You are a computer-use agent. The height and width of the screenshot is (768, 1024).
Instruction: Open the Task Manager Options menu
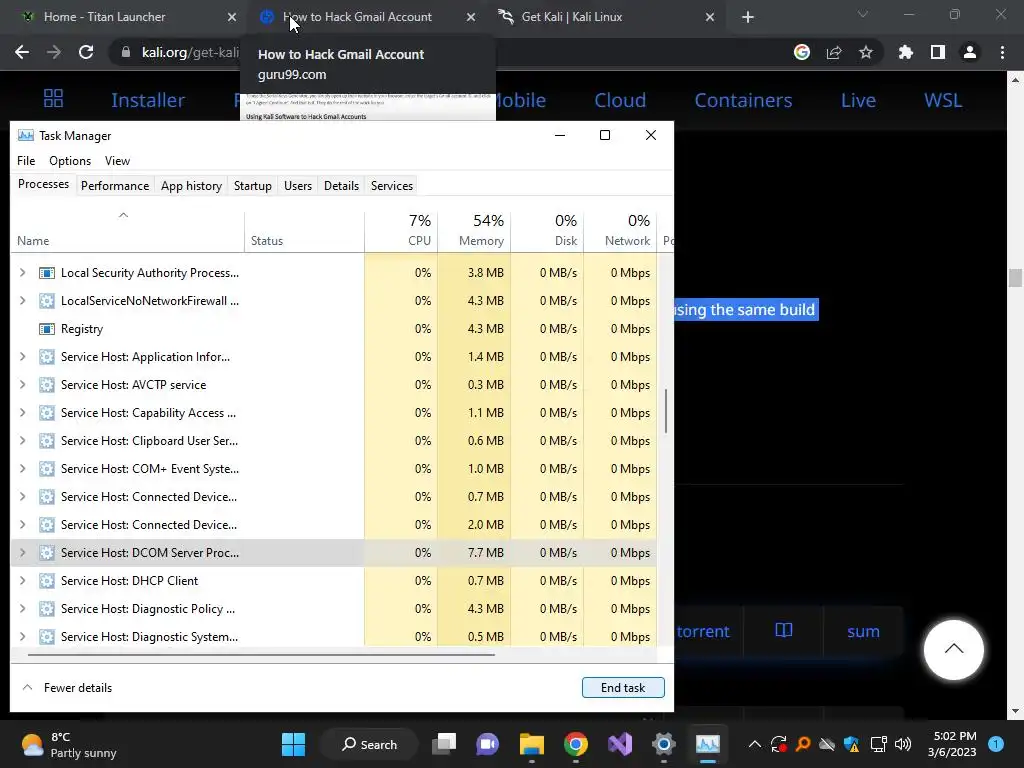[70, 161]
